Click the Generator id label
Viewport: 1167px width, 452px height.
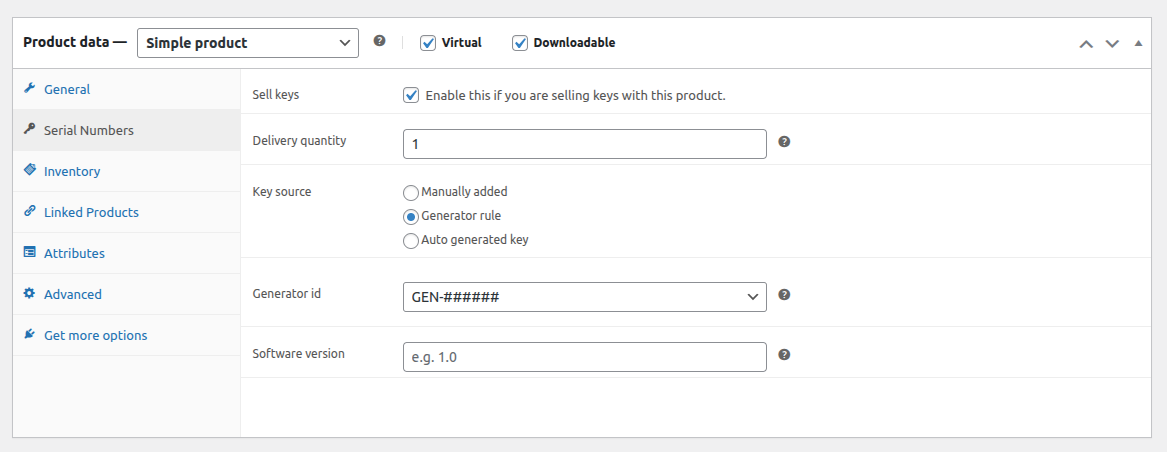[x=287, y=293]
